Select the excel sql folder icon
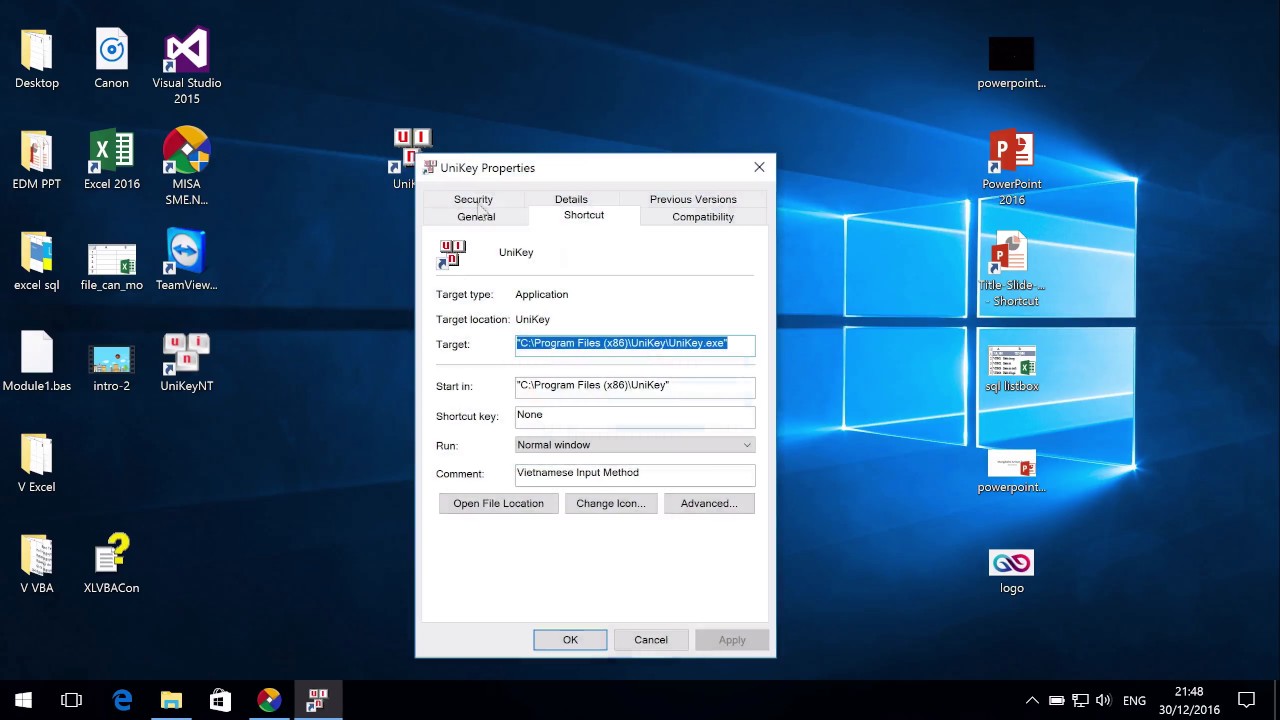Screen dimensions: 1280x720 coord(37,262)
